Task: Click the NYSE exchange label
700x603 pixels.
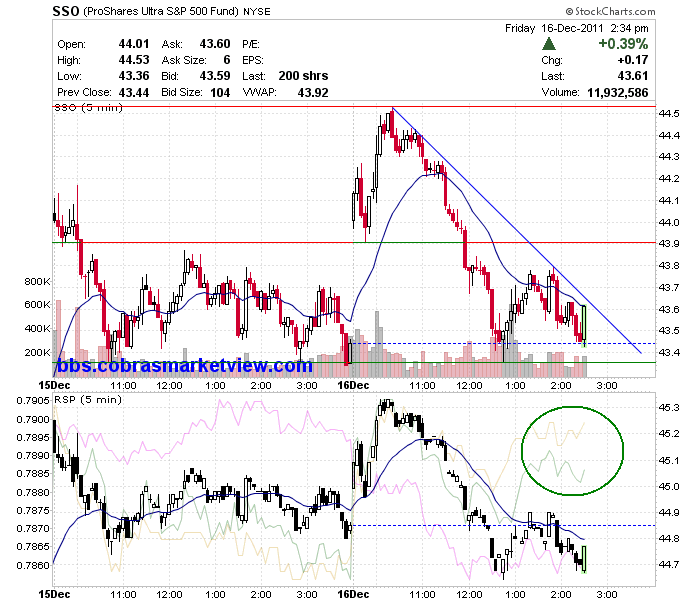Action: [x=257, y=12]
